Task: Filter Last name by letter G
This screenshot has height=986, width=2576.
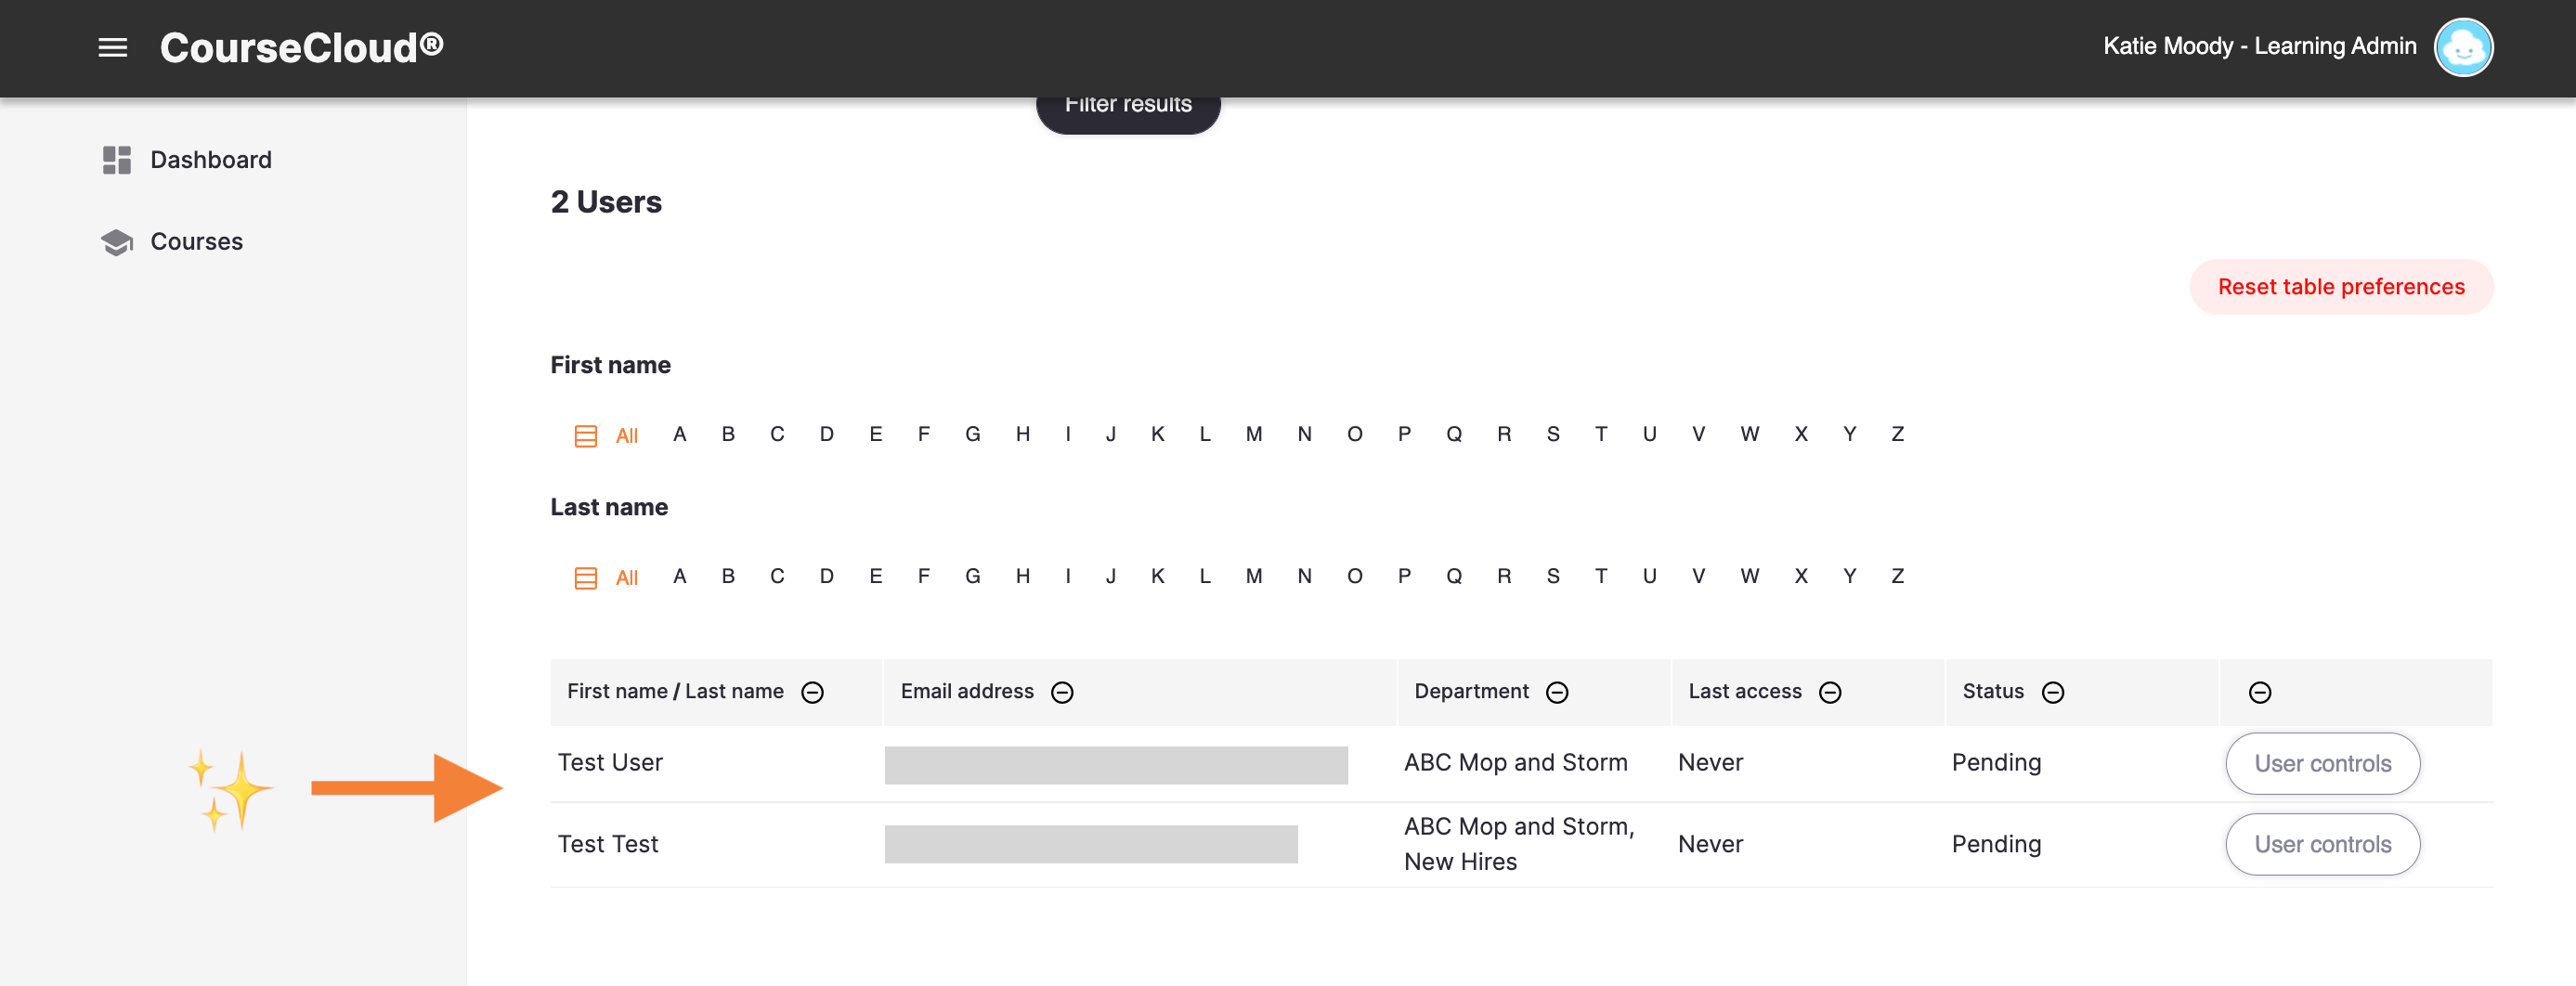Action: coord(973,576)
